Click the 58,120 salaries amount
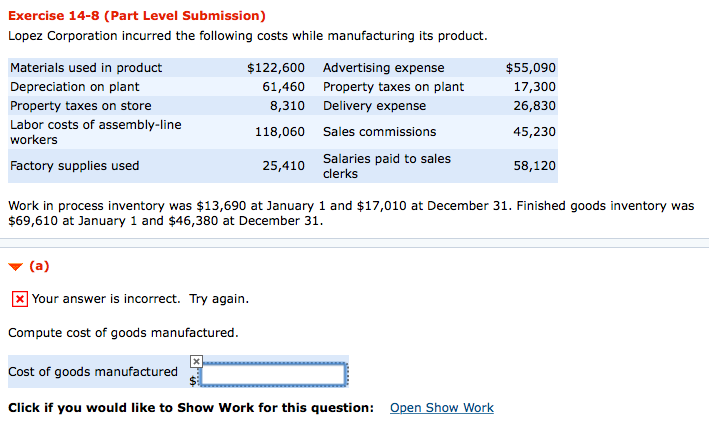Screen dimensions: 709x432 (535, 166)
